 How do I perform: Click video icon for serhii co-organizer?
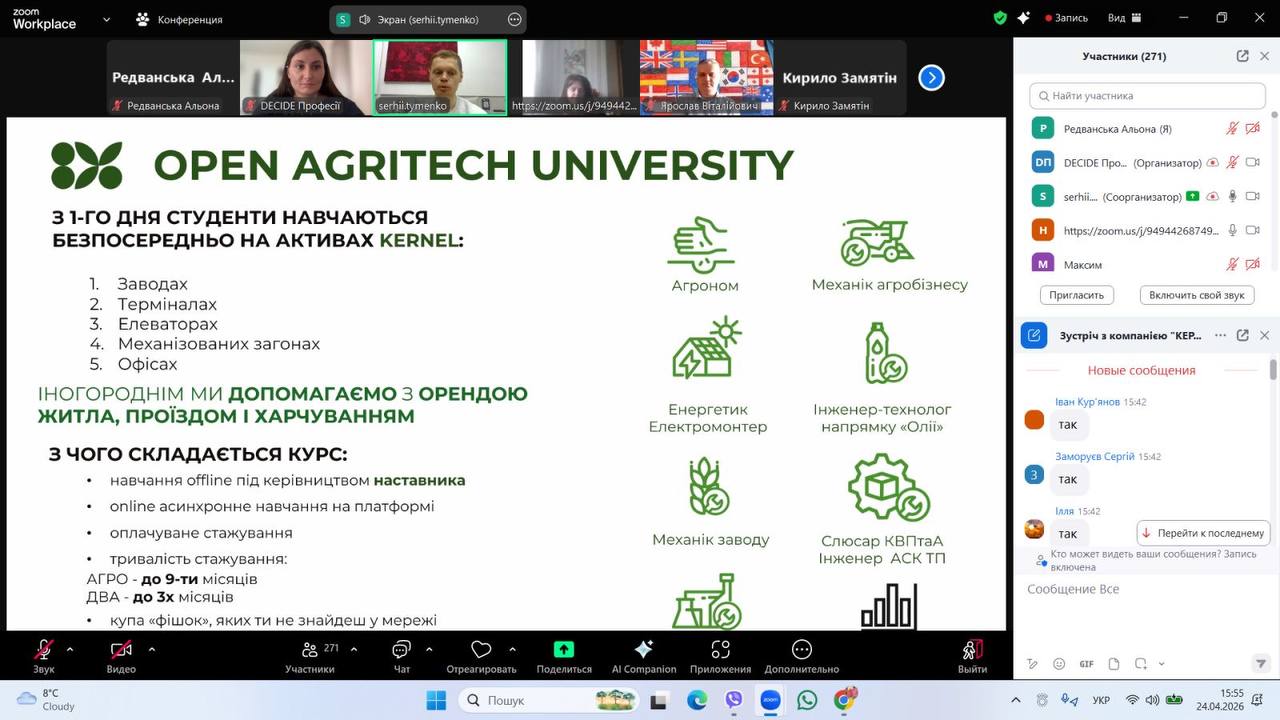point(1253,197)
